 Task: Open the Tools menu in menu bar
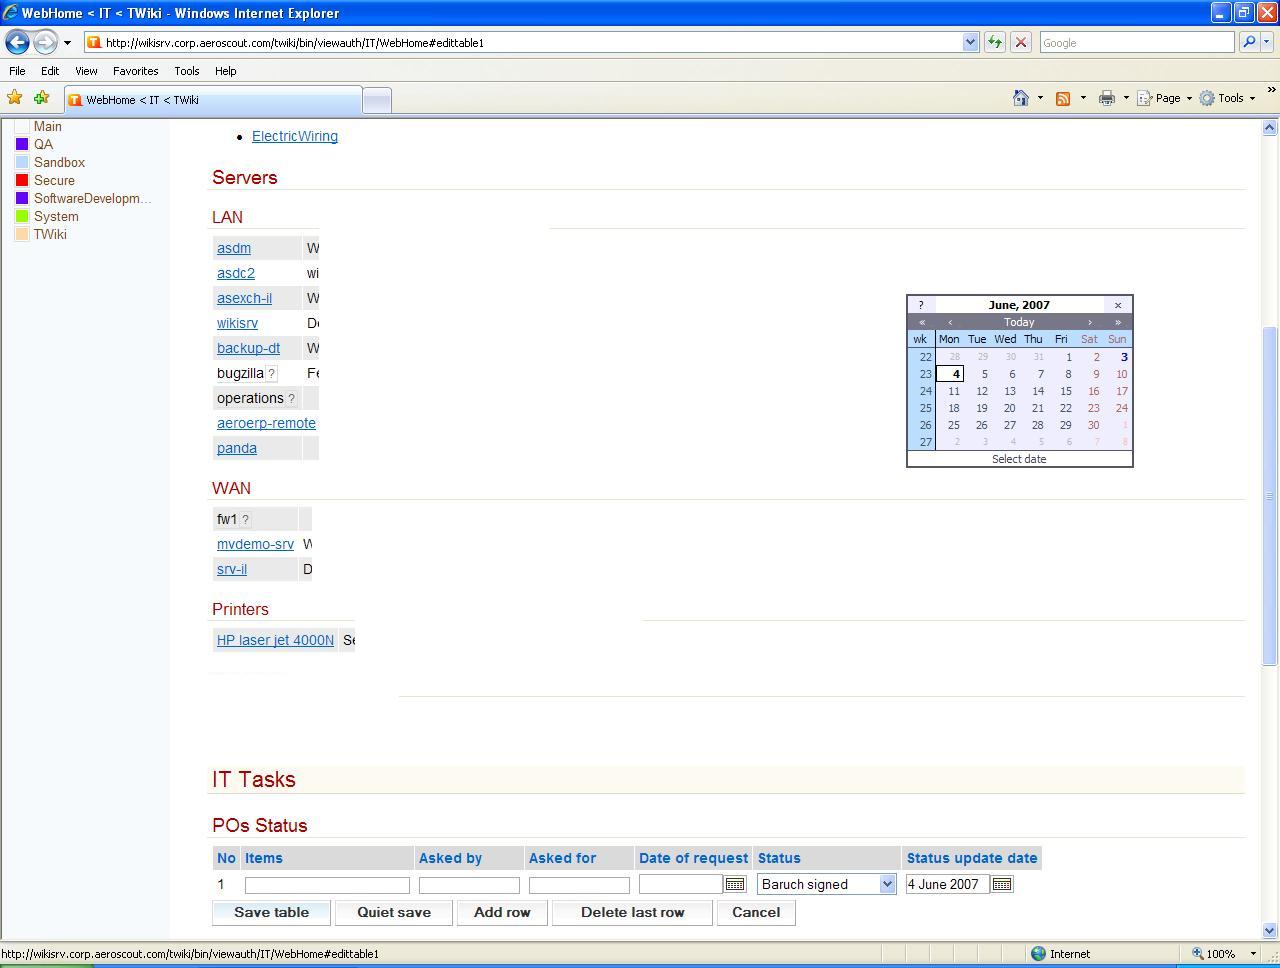tap(186, 71)
